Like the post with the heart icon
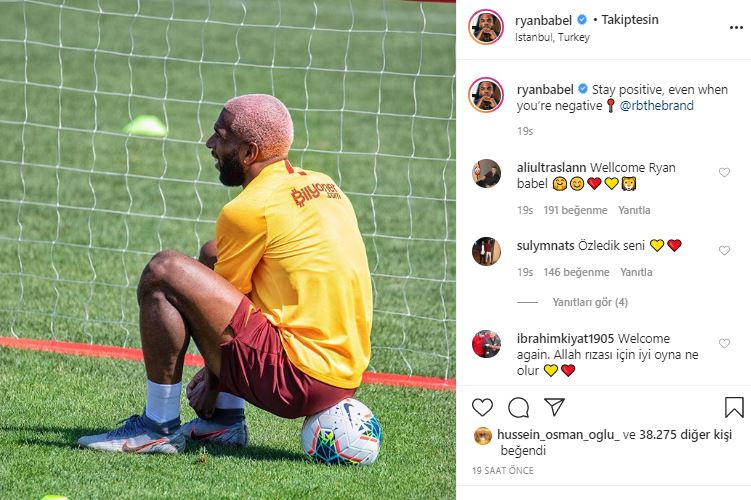 (482, 408)
